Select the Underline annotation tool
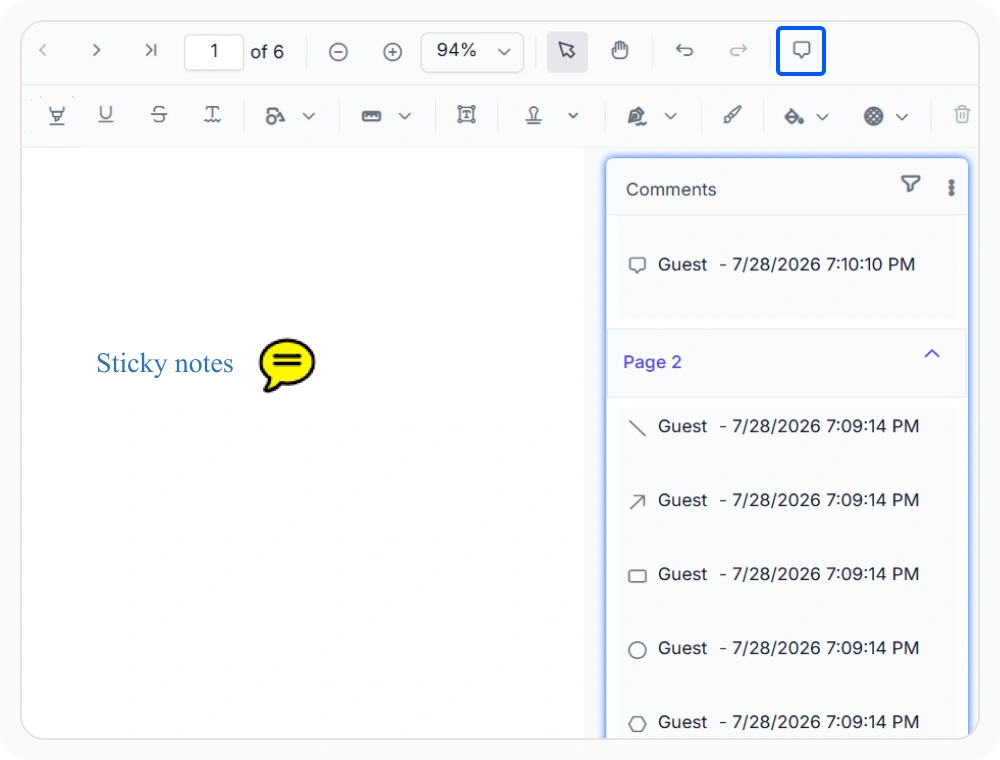The height and width of the screenshot is (760, 1000). point(106,115)
